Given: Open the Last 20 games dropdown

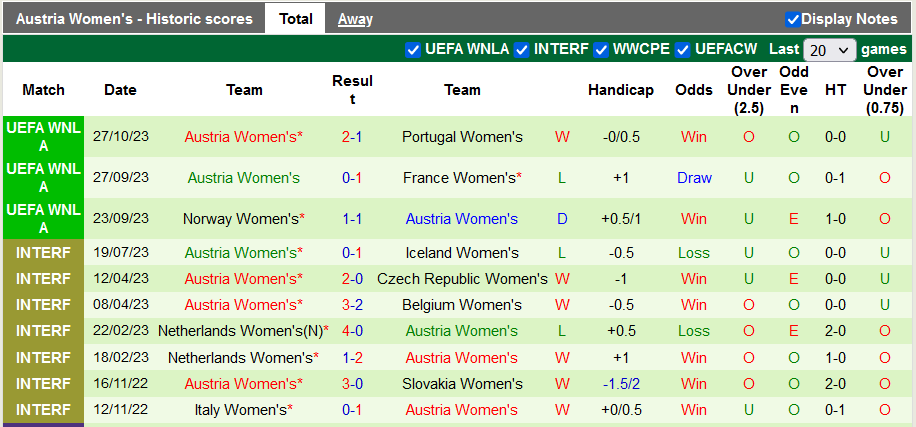Looking at the screenshot, I should pos(829,49).
